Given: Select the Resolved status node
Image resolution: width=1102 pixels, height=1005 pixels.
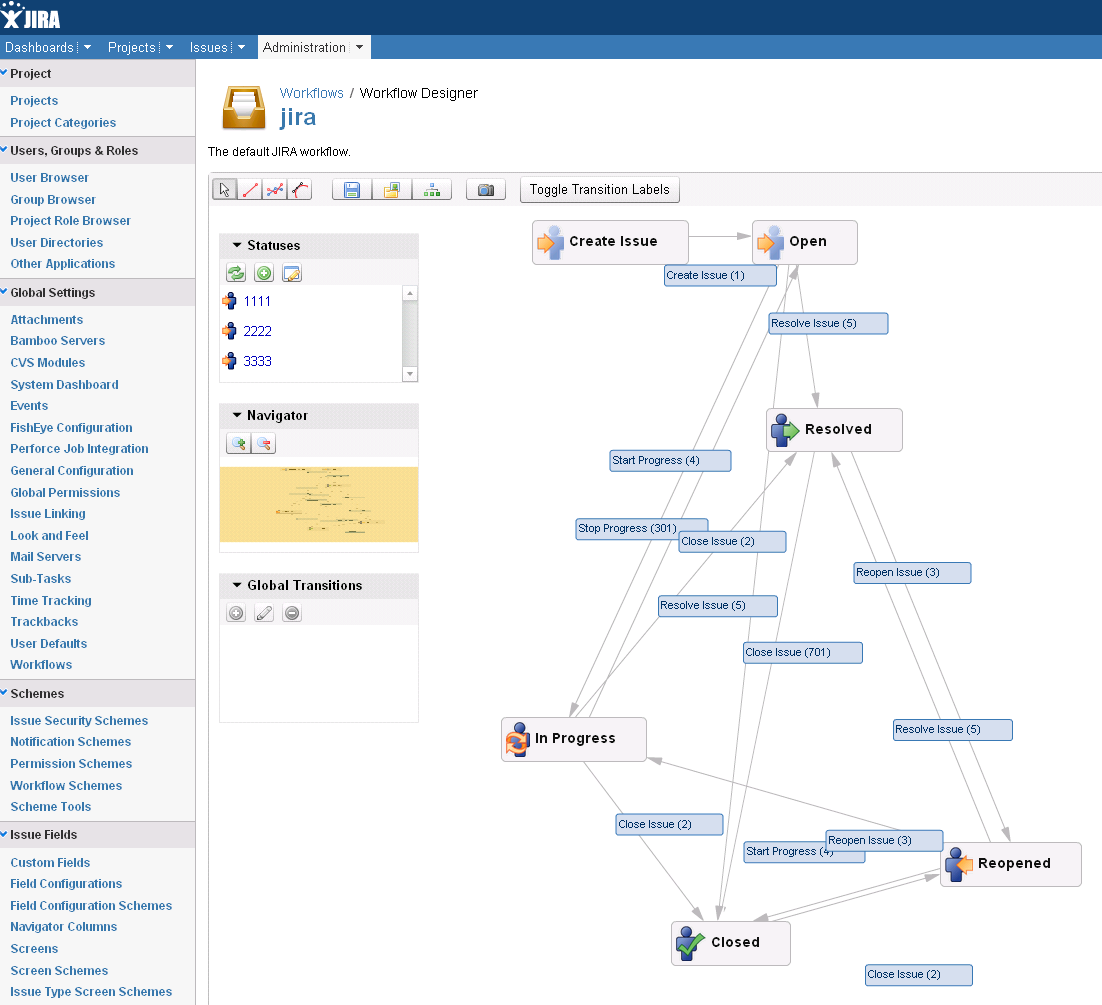Looking at the screenshot, I should tap(834, 429).
